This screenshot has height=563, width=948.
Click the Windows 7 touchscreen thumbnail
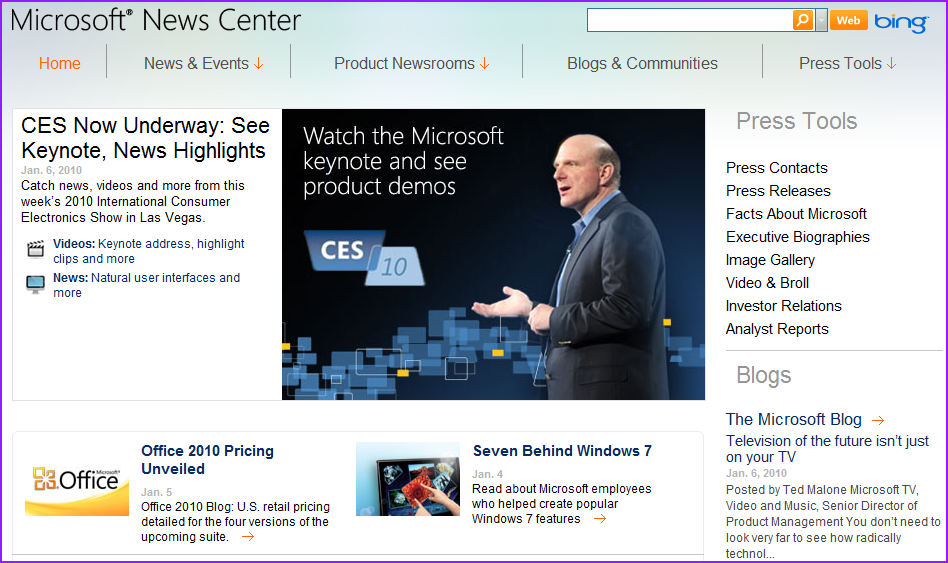[x=408, y=479]
